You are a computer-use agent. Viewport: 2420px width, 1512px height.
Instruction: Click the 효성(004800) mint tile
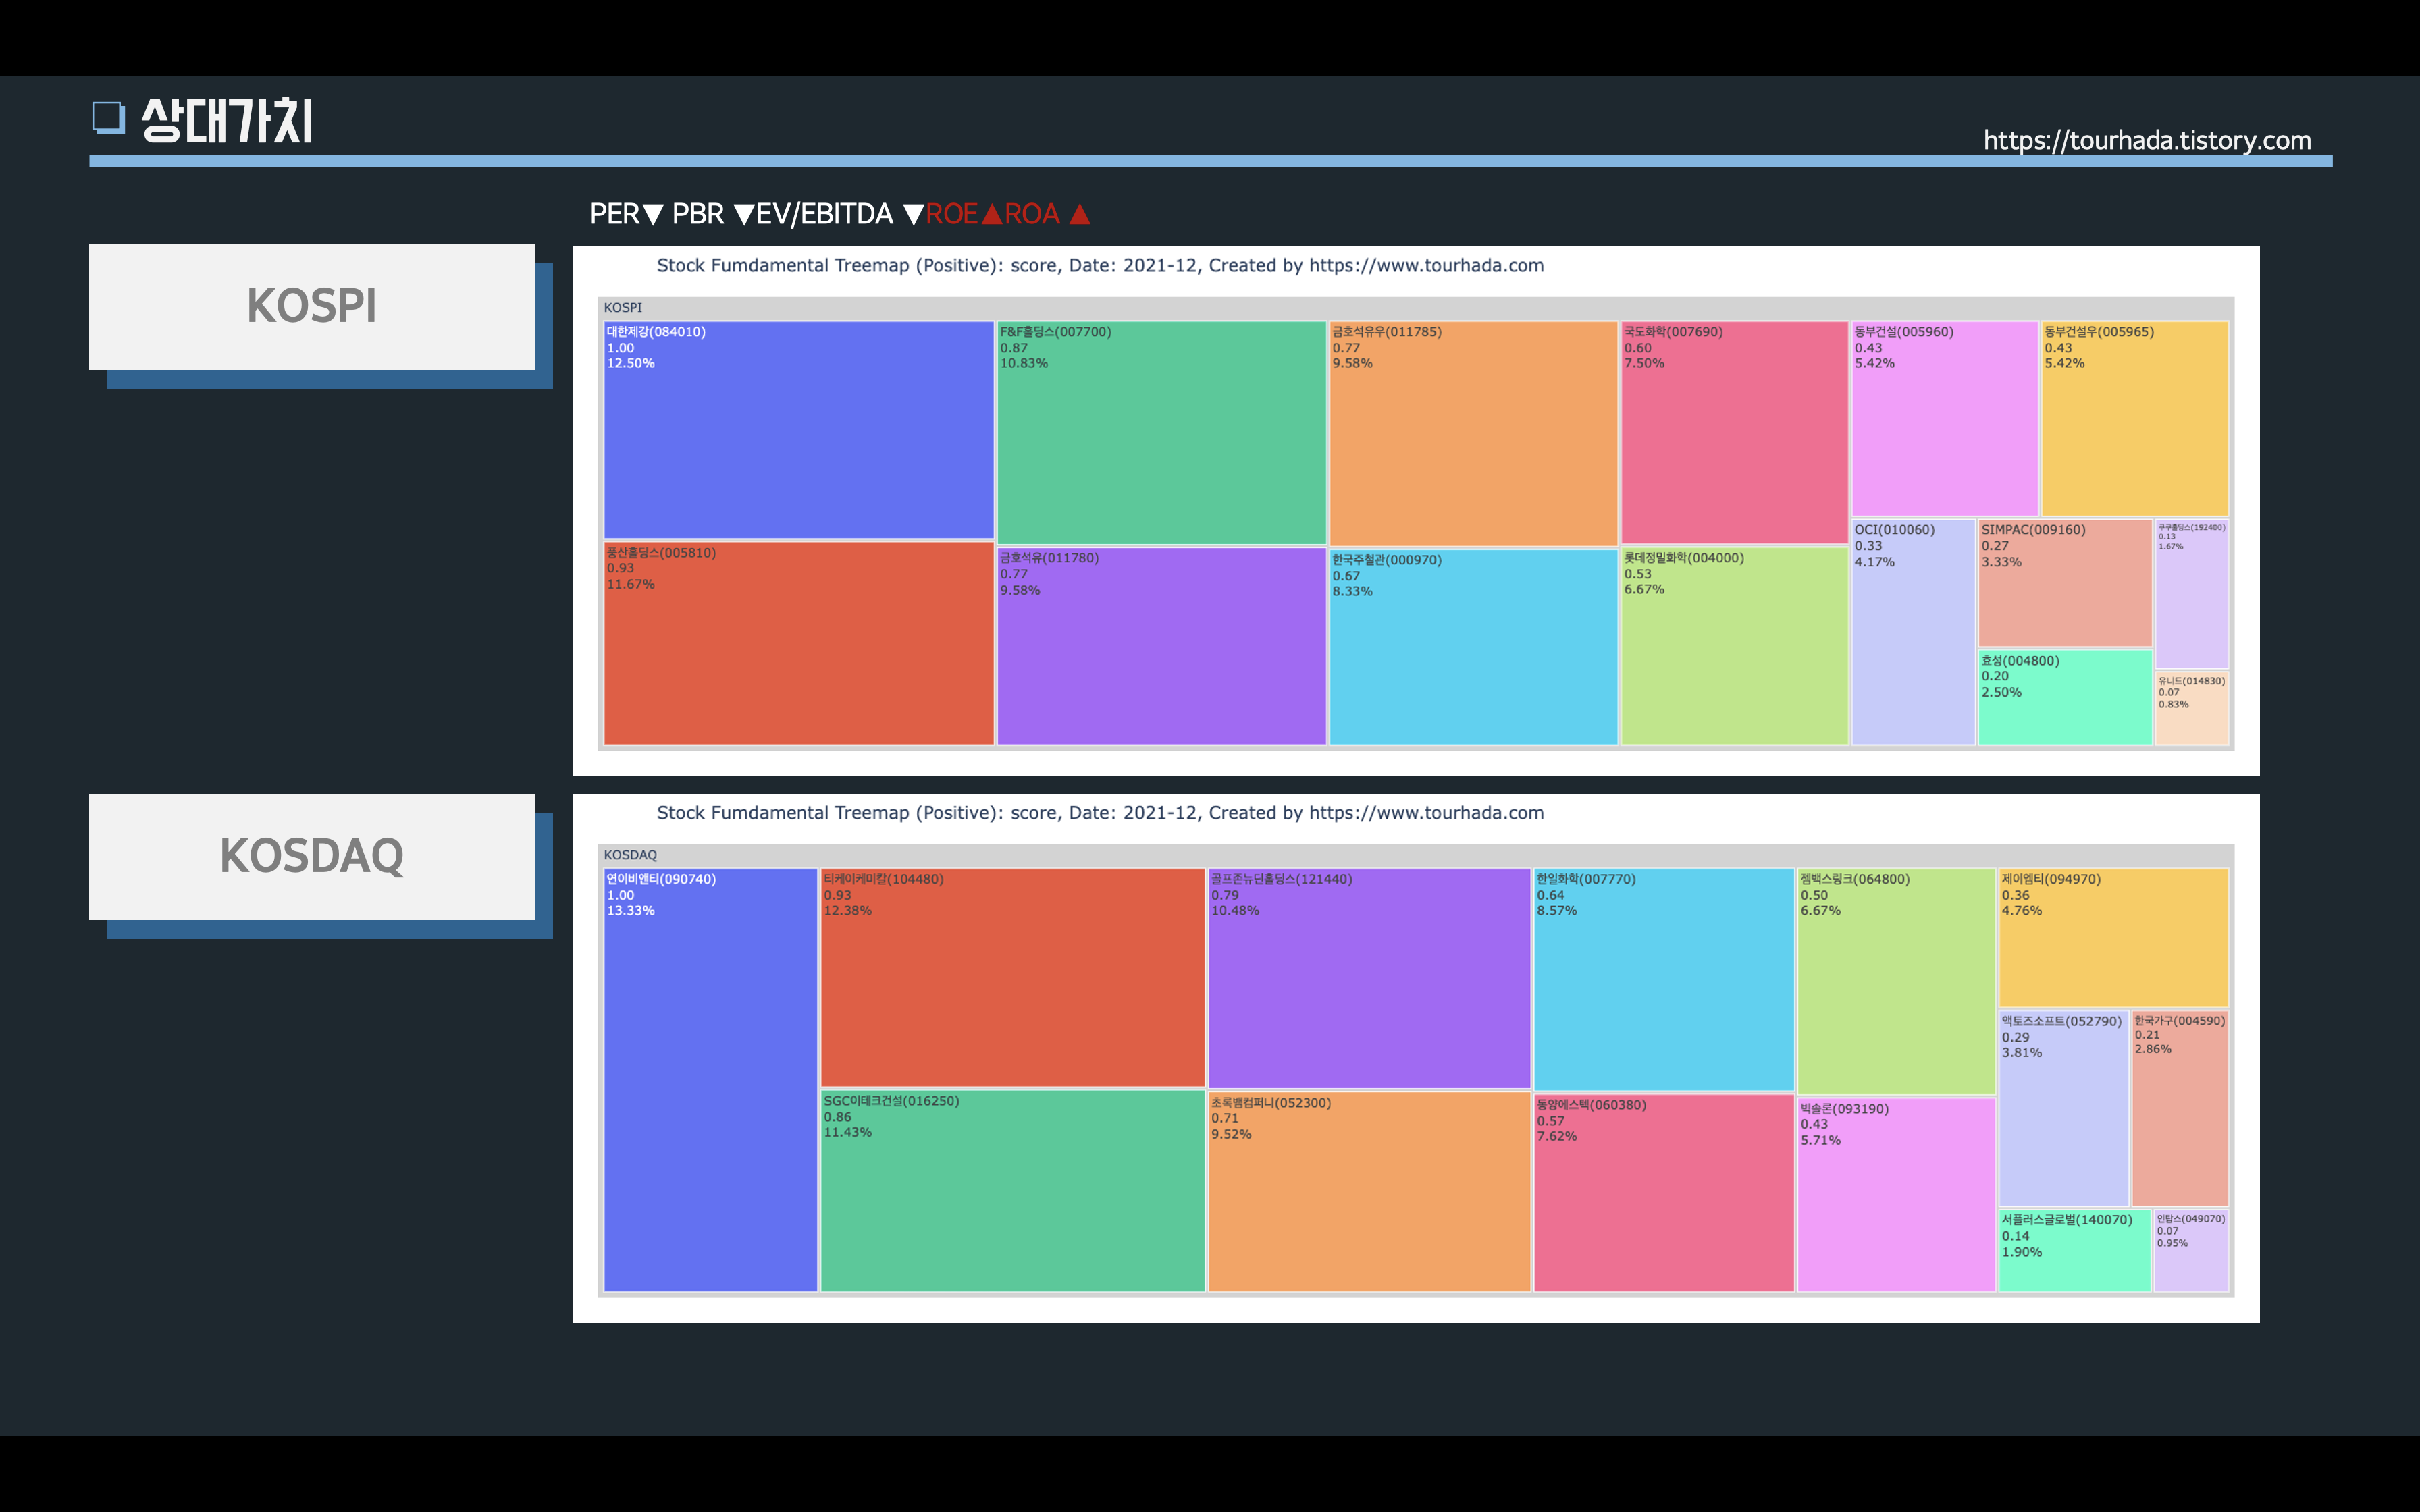click(2064, 698)
